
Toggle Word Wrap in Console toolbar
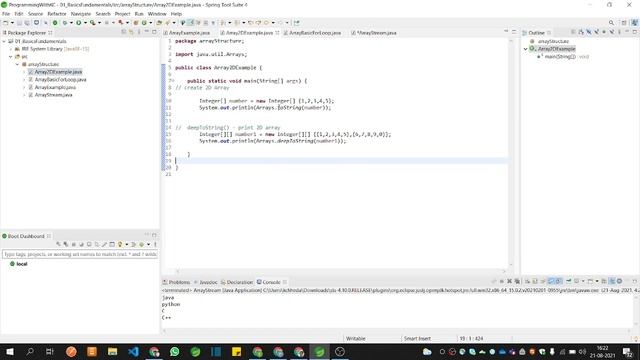(543, 281)
